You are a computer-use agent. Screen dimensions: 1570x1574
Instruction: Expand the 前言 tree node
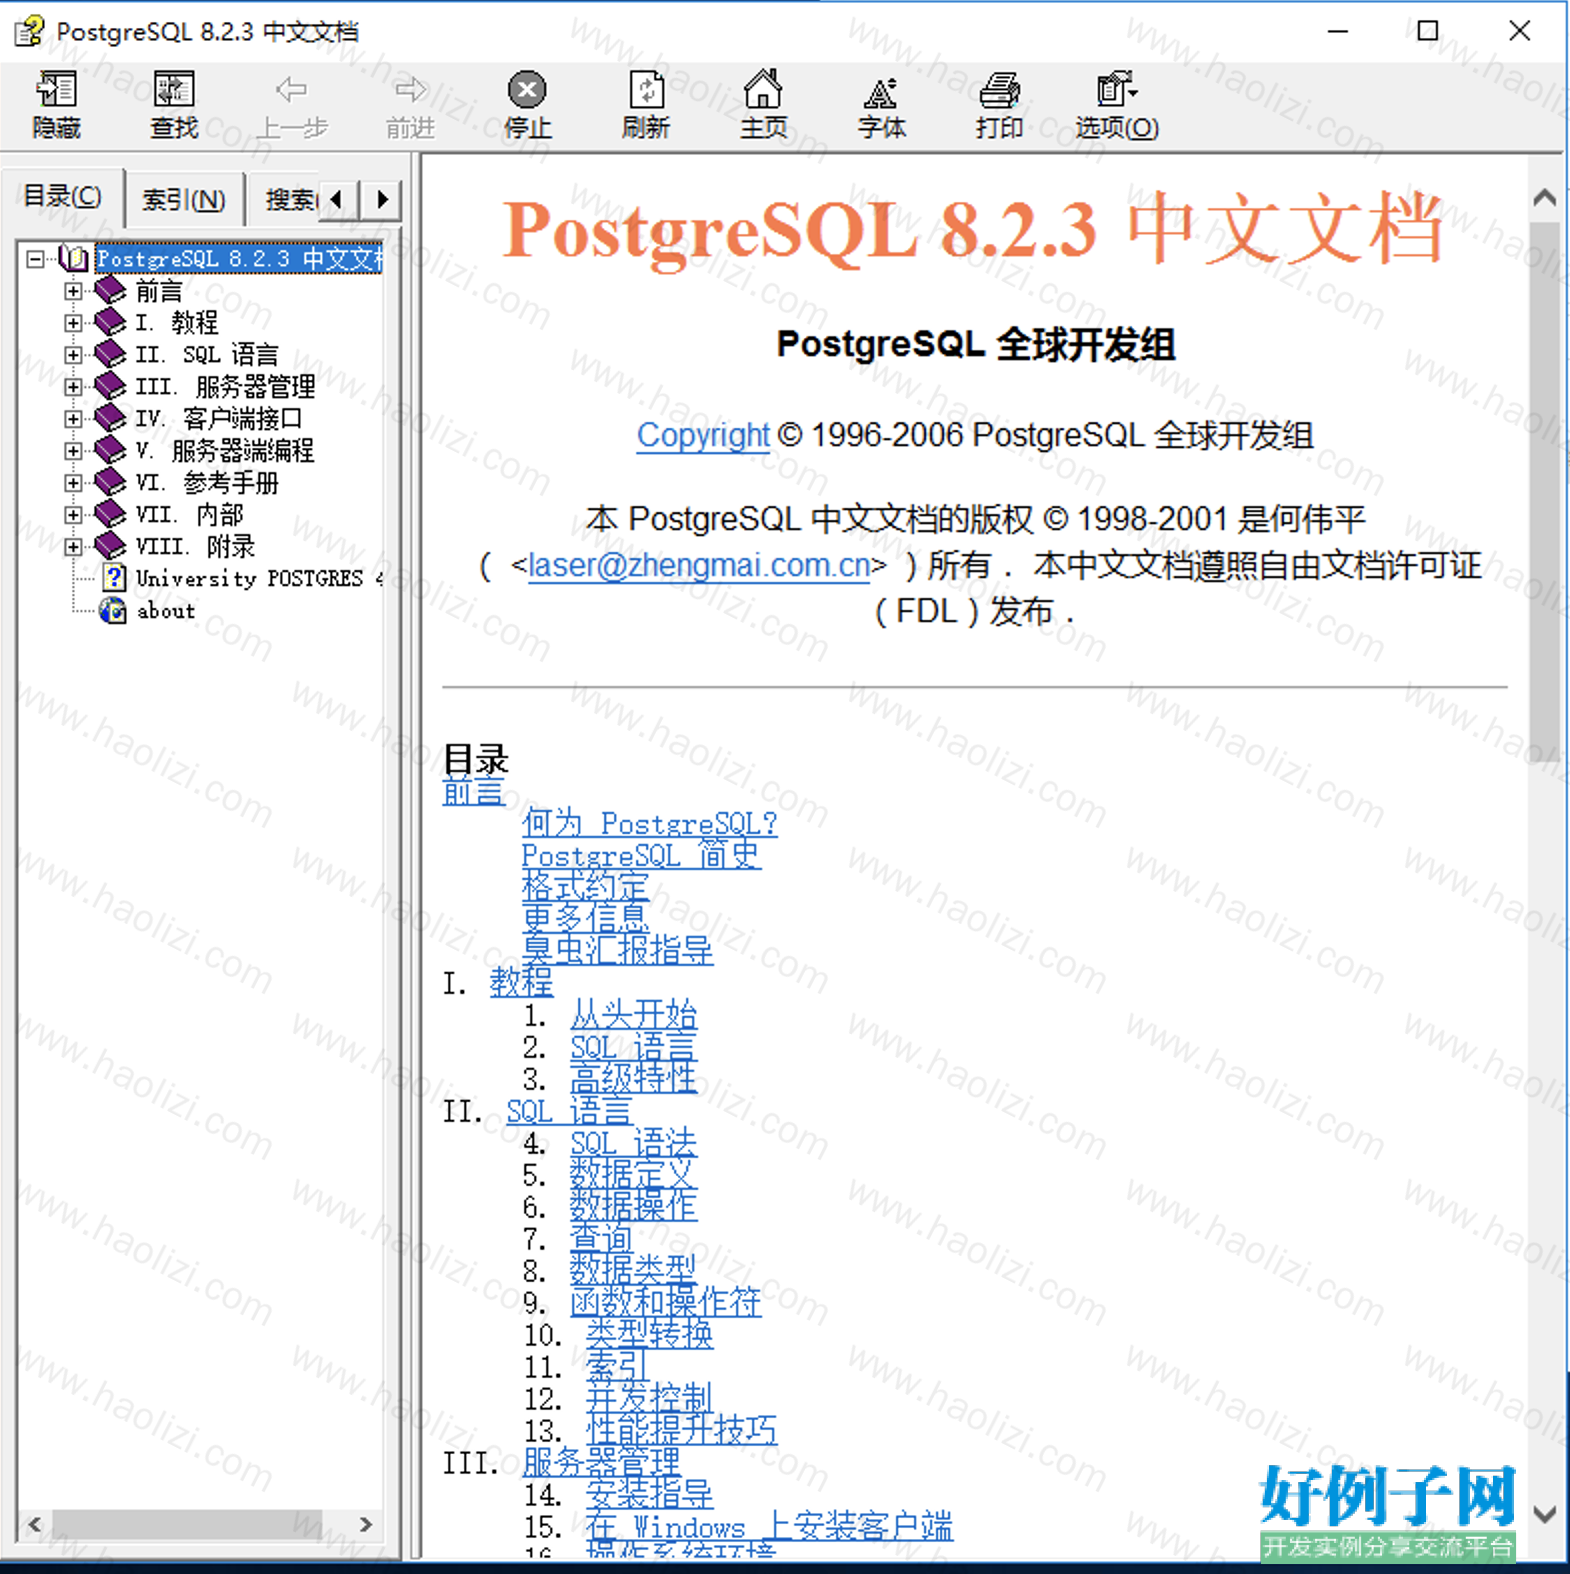click(x=73, y=291)
